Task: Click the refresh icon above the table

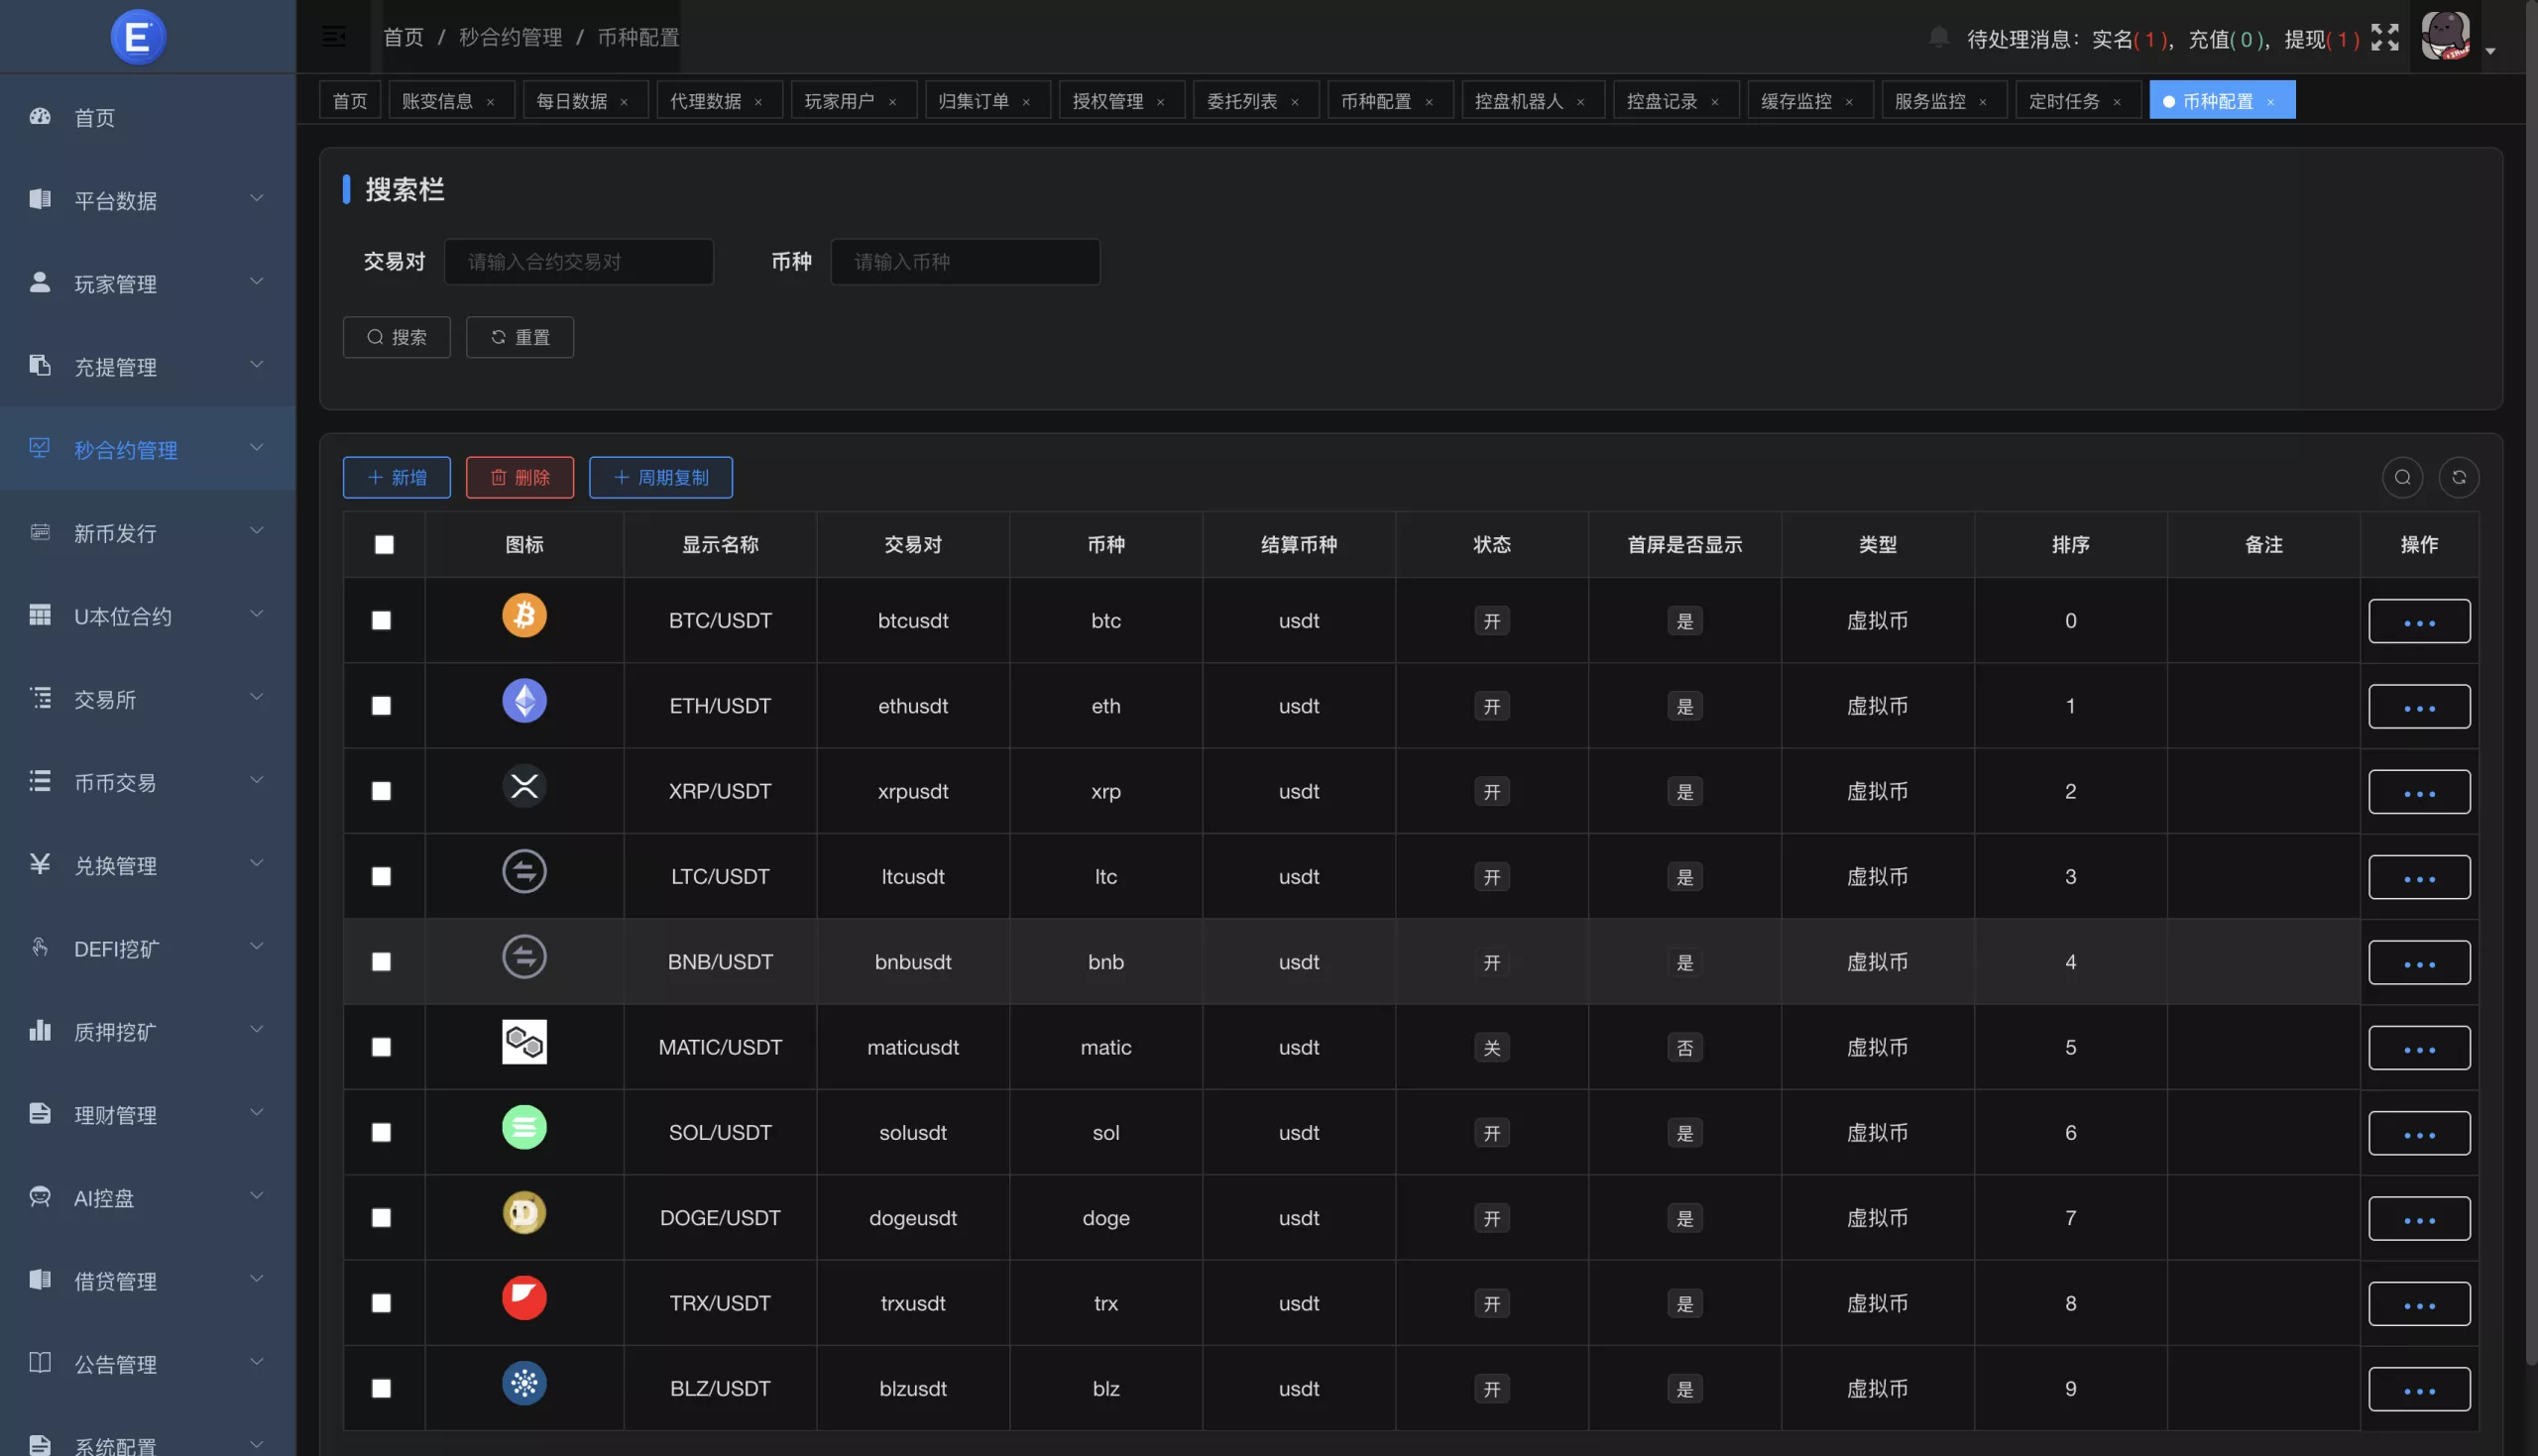Action: coord(2460,477)
